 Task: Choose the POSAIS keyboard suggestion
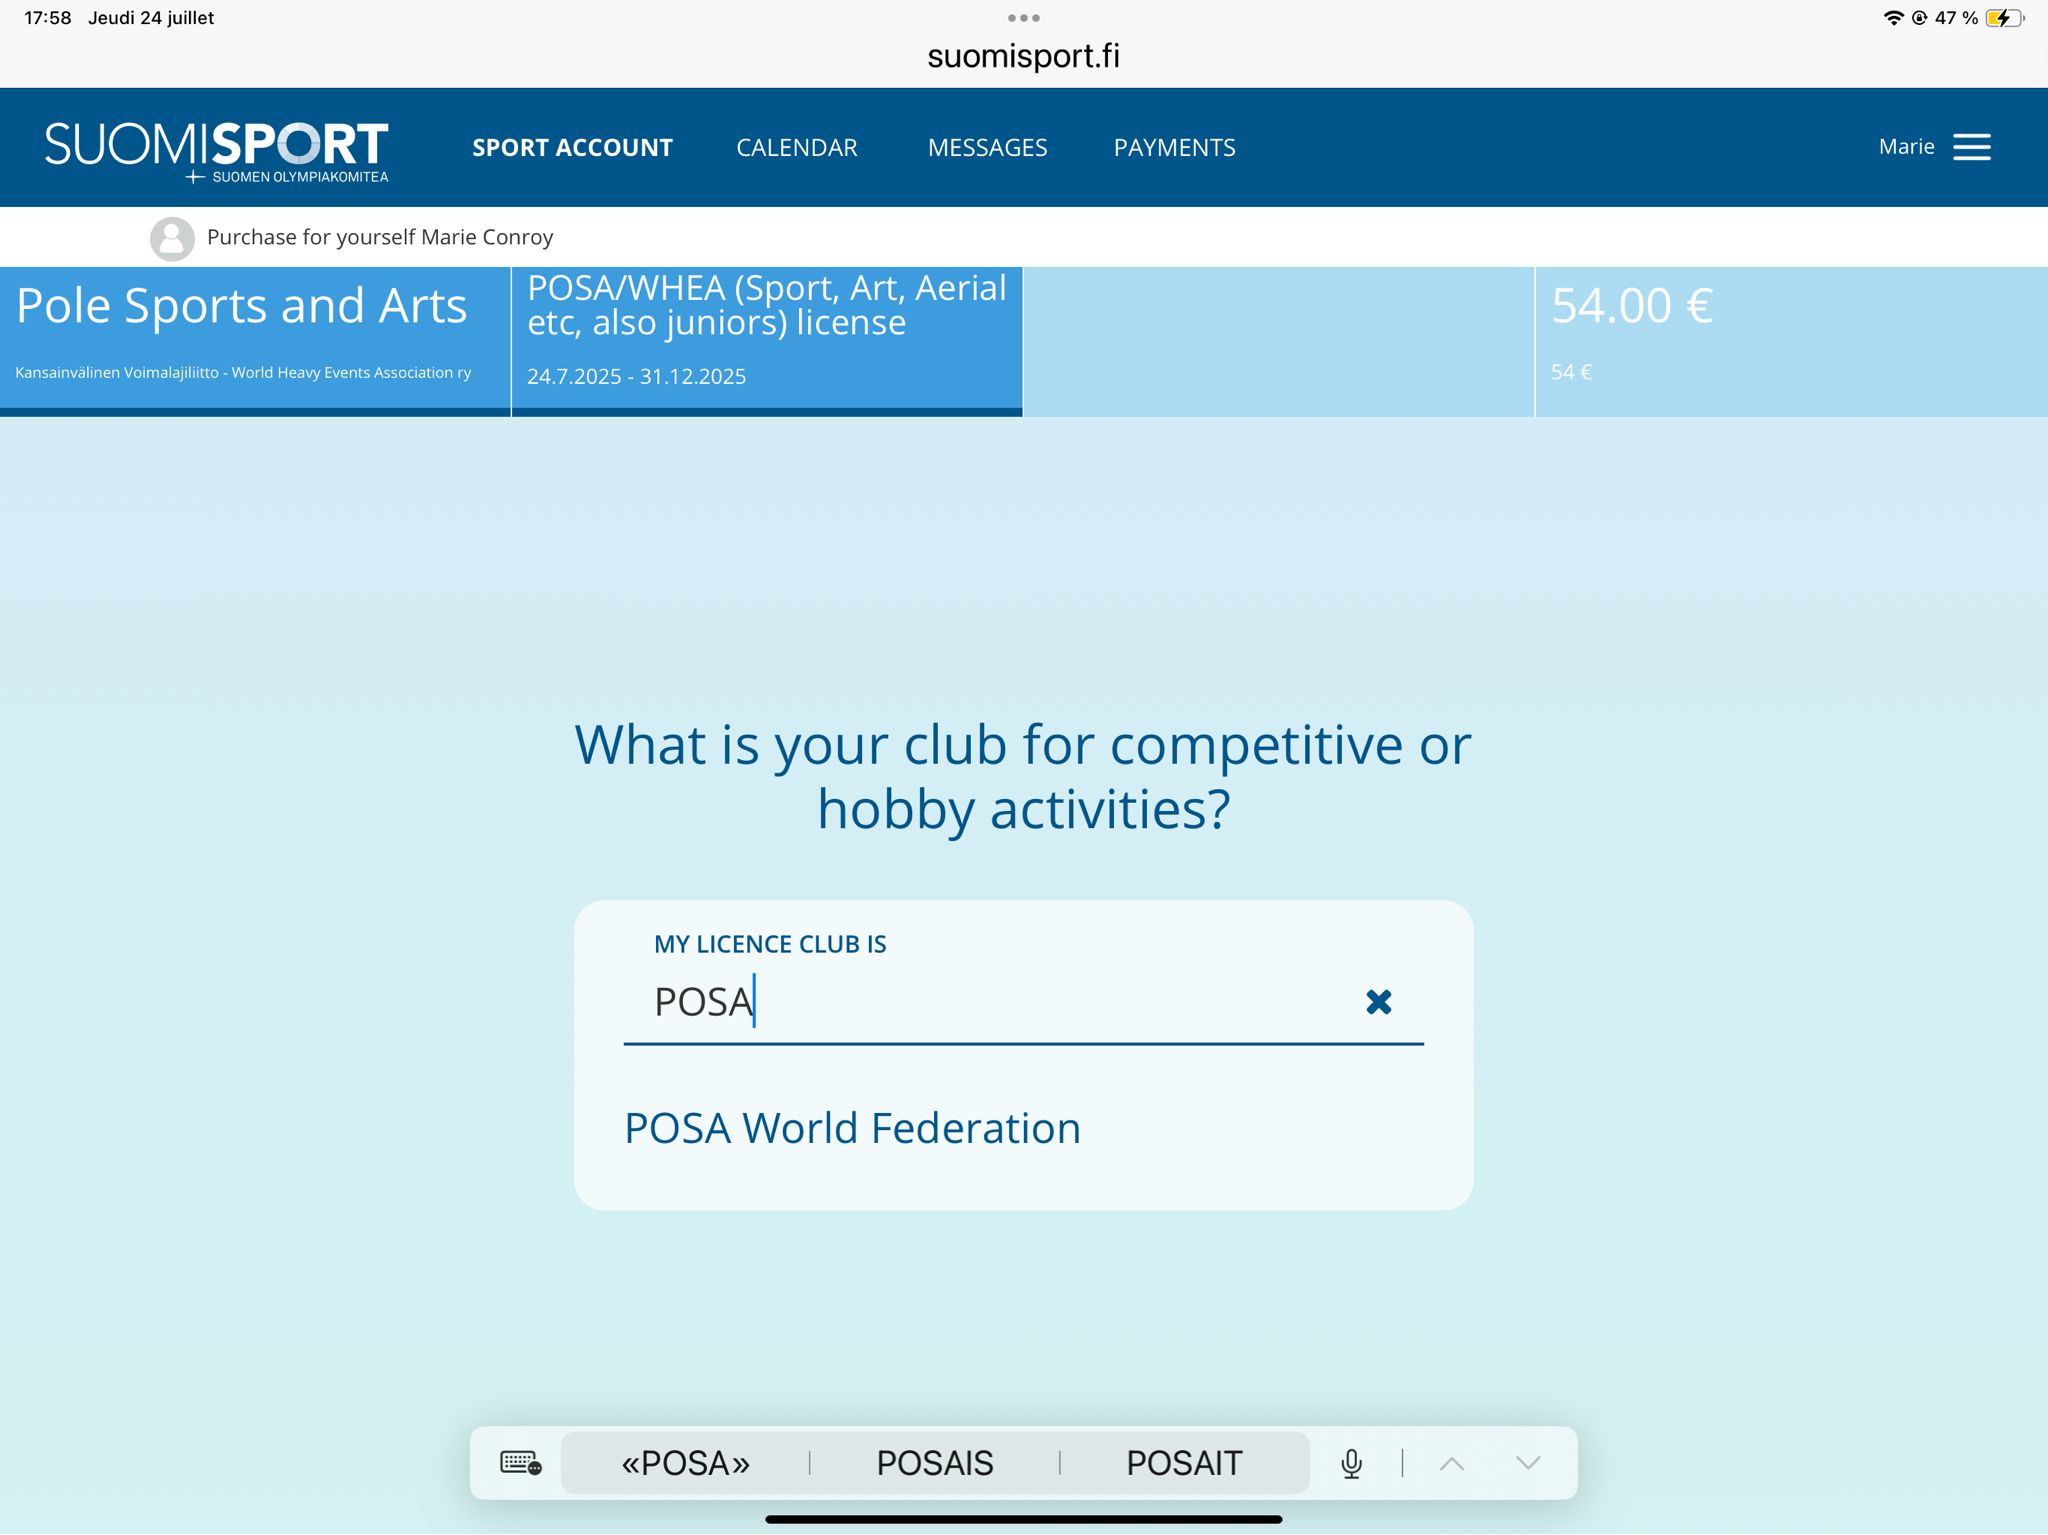pyautogui.click(x=934, y=1463)
